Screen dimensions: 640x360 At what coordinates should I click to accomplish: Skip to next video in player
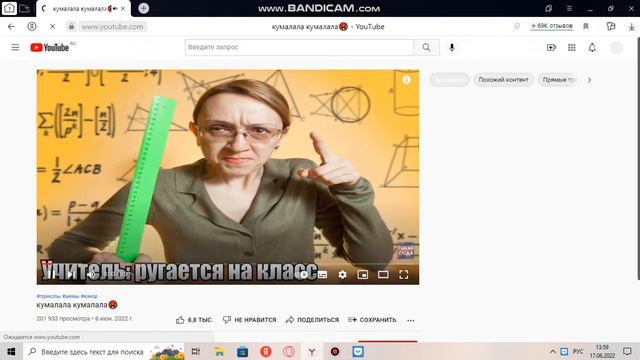pos(71,274)
